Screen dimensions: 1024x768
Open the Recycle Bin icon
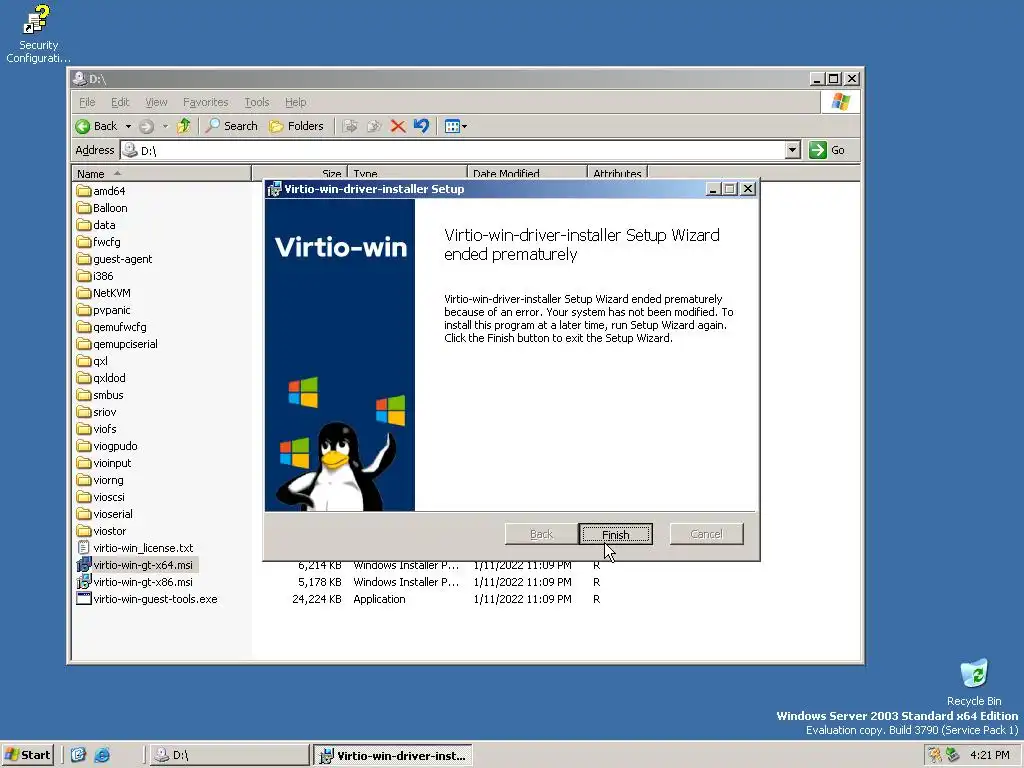point(974,682)
